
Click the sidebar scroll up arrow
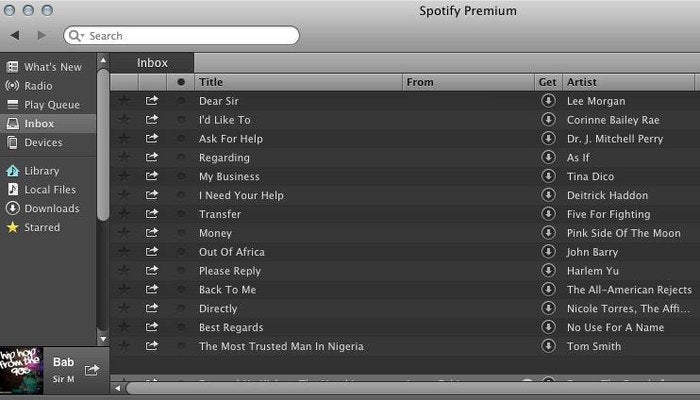(x=103, y=60)
